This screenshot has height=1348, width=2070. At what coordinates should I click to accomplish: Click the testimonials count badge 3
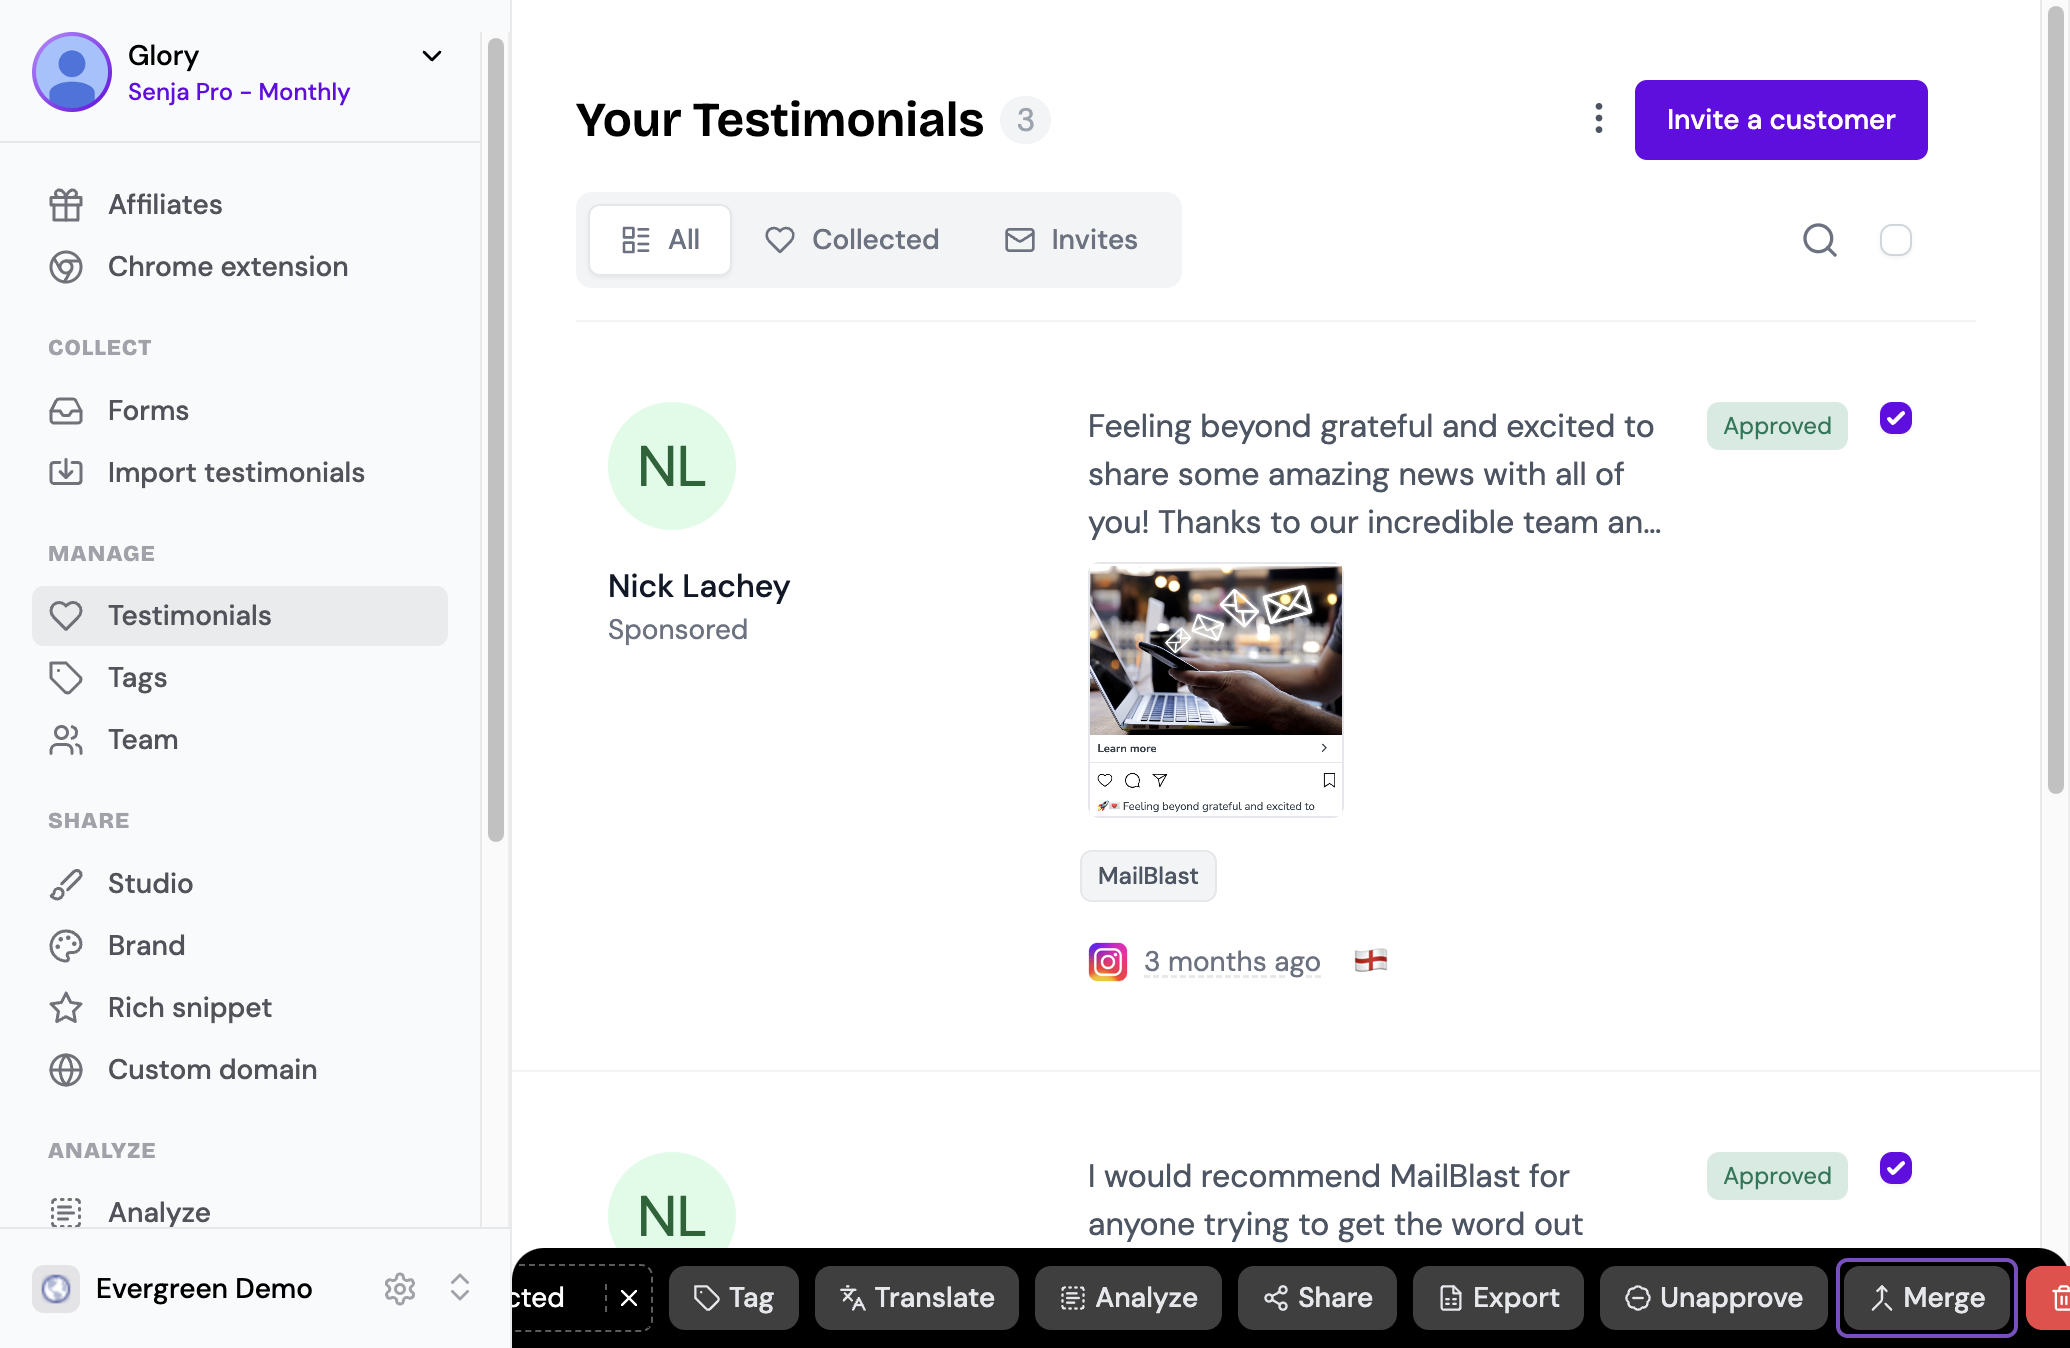[1025, 120]
